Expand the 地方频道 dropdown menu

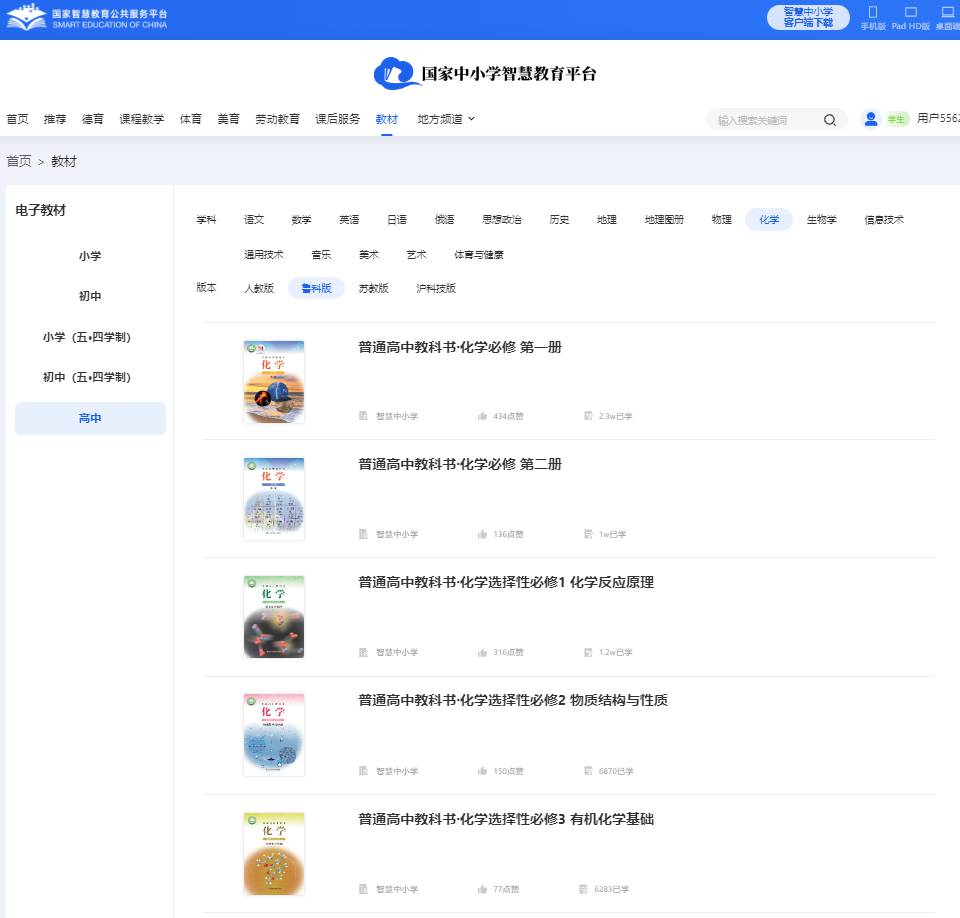point(444,118)
